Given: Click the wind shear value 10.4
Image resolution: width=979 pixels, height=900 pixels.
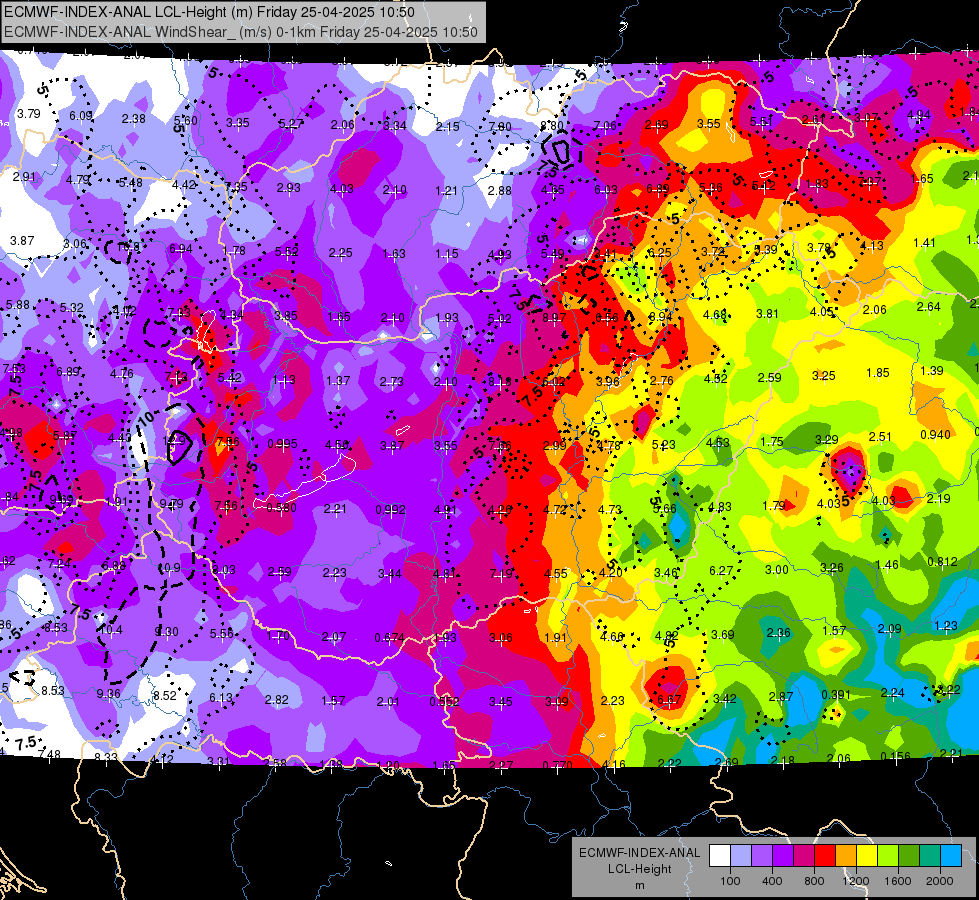Looking at the screenshot, I should 111,630.
